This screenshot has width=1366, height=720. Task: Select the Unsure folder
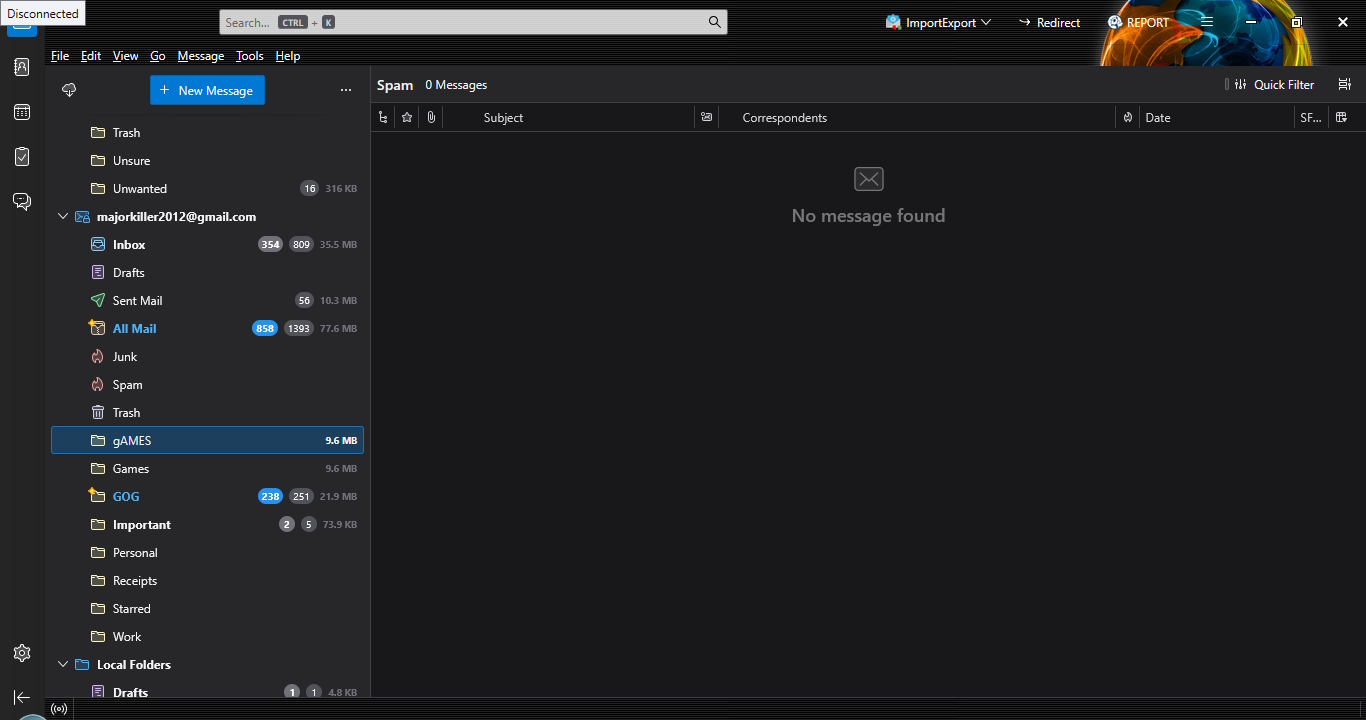click(207, 161)
